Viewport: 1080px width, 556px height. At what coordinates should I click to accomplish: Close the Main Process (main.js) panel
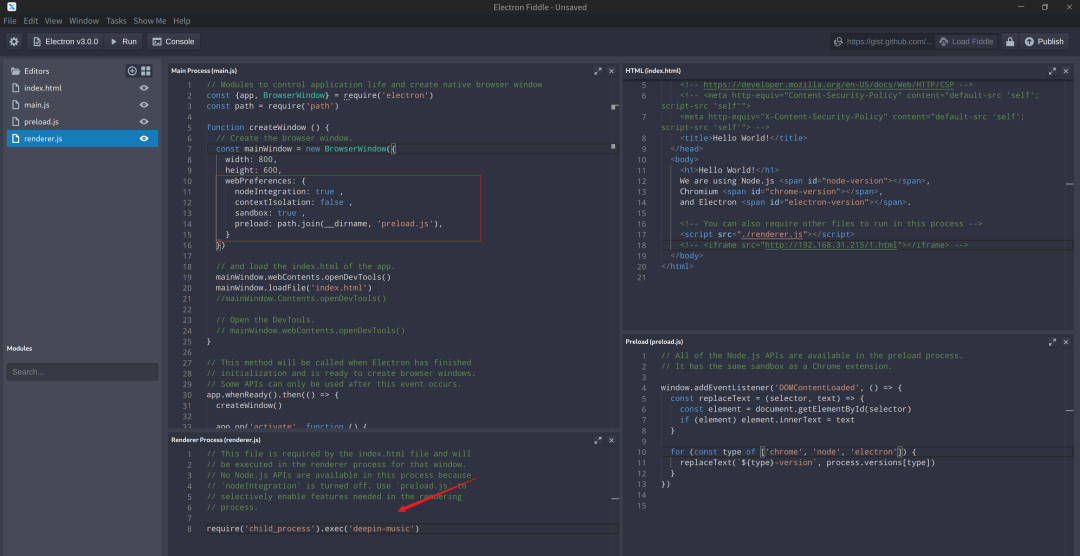tap(611, 71)
